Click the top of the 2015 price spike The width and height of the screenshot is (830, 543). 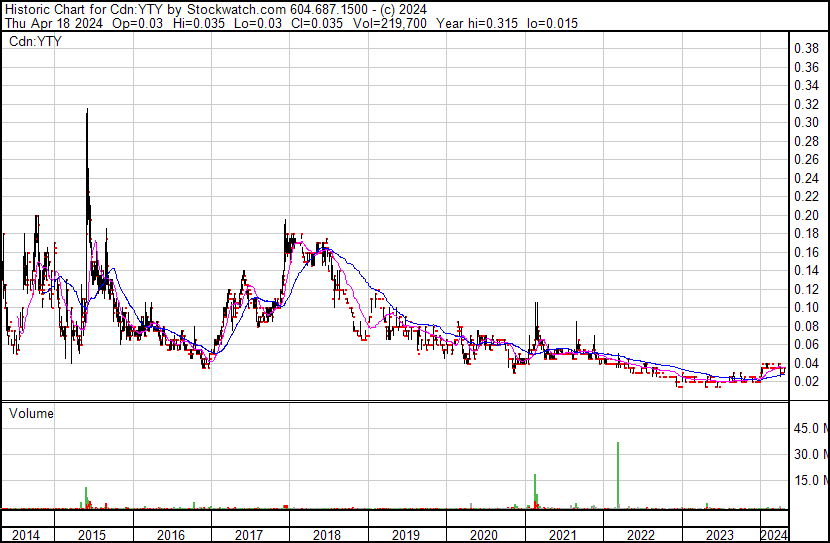[87, 112]
